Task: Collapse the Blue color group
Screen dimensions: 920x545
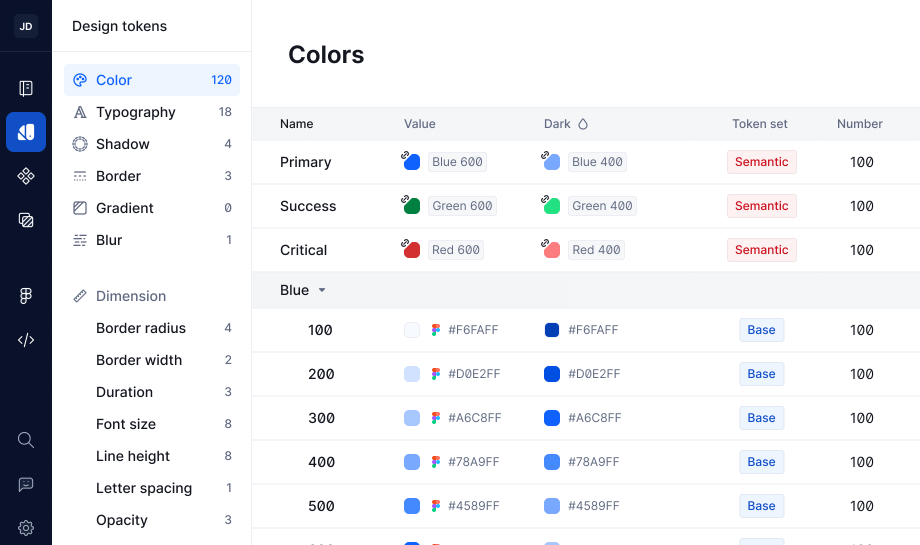Action: [x=322, y=291]
